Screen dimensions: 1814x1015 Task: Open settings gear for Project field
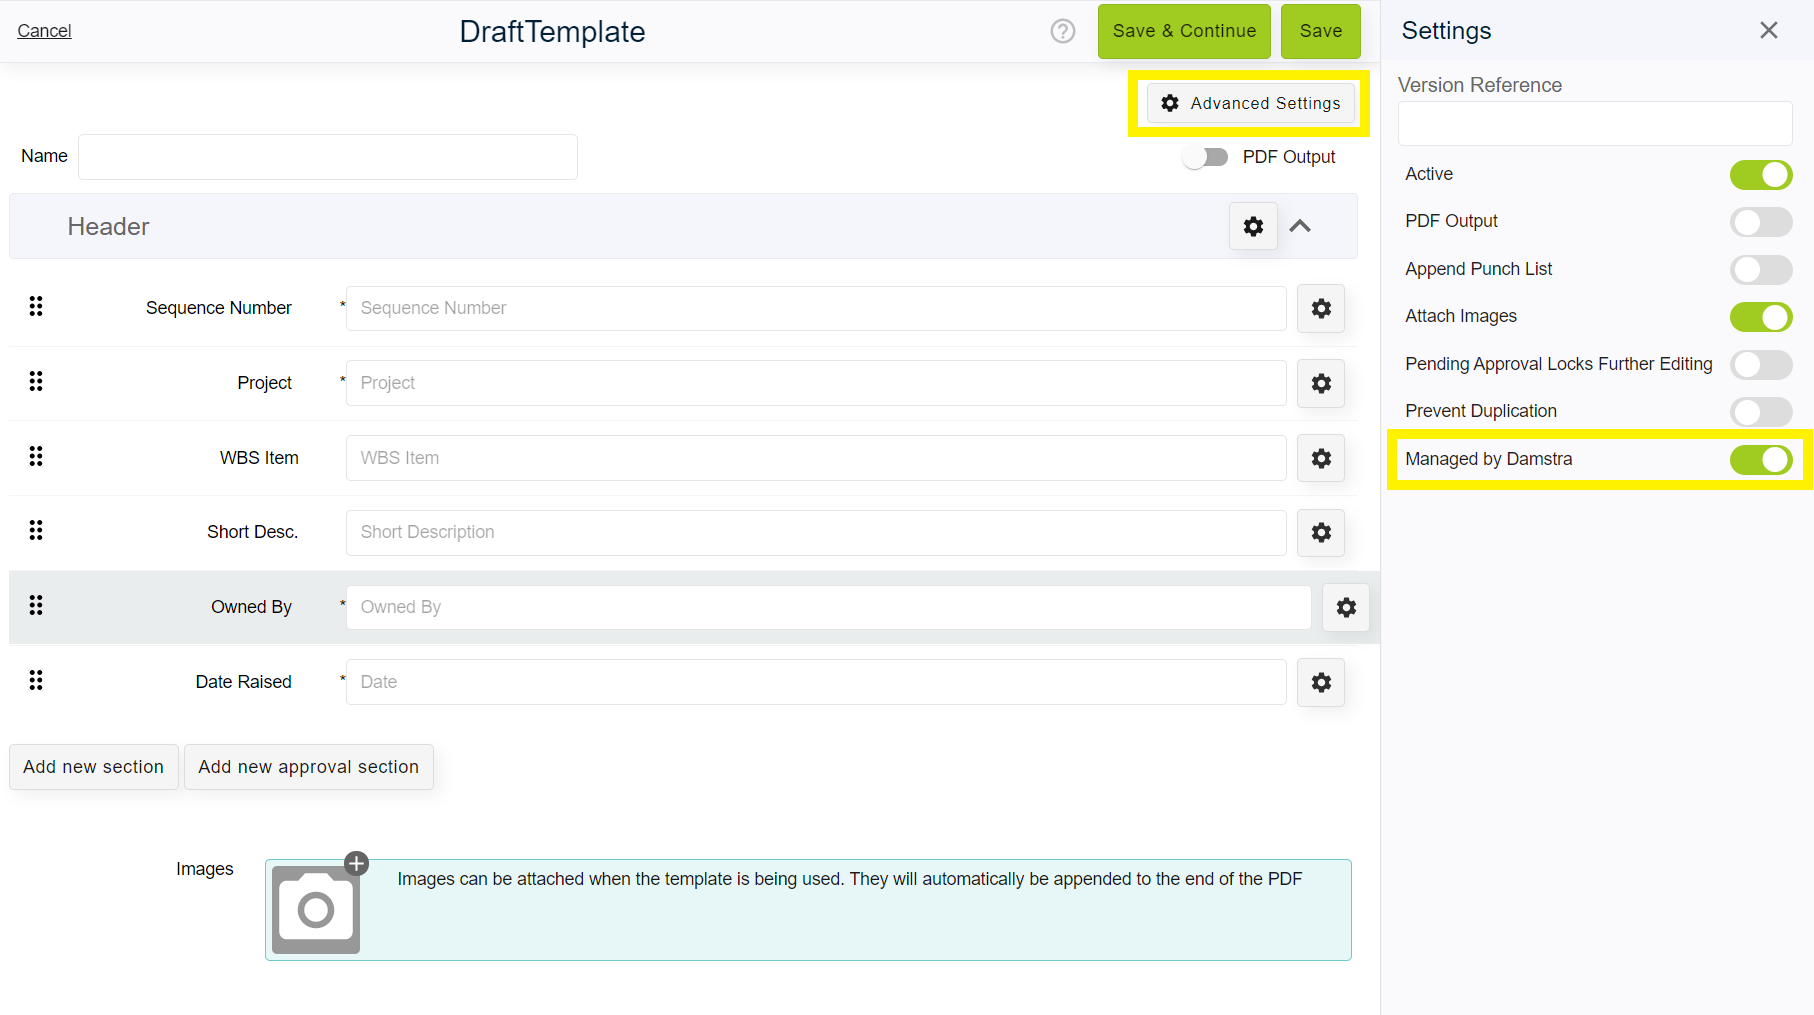pos(1321,383)
